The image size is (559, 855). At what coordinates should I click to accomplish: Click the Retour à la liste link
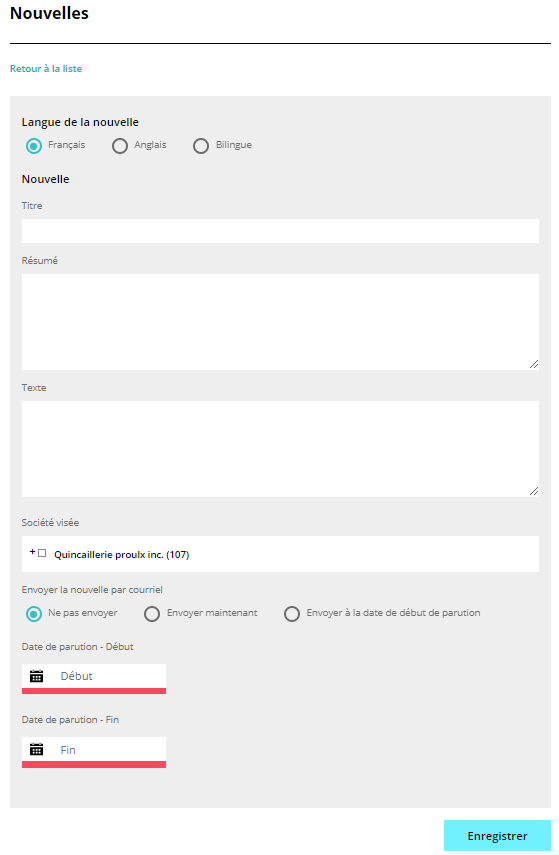[x=46, y=69]
